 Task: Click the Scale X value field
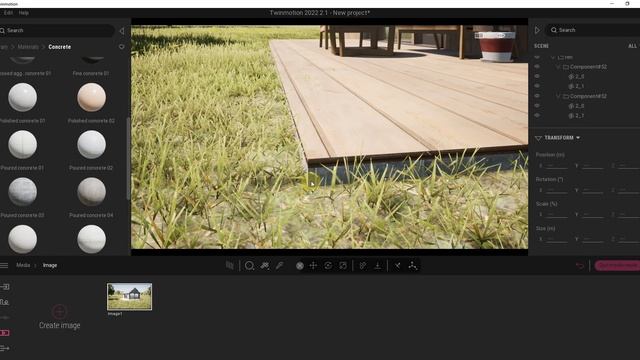coord(557,214)
